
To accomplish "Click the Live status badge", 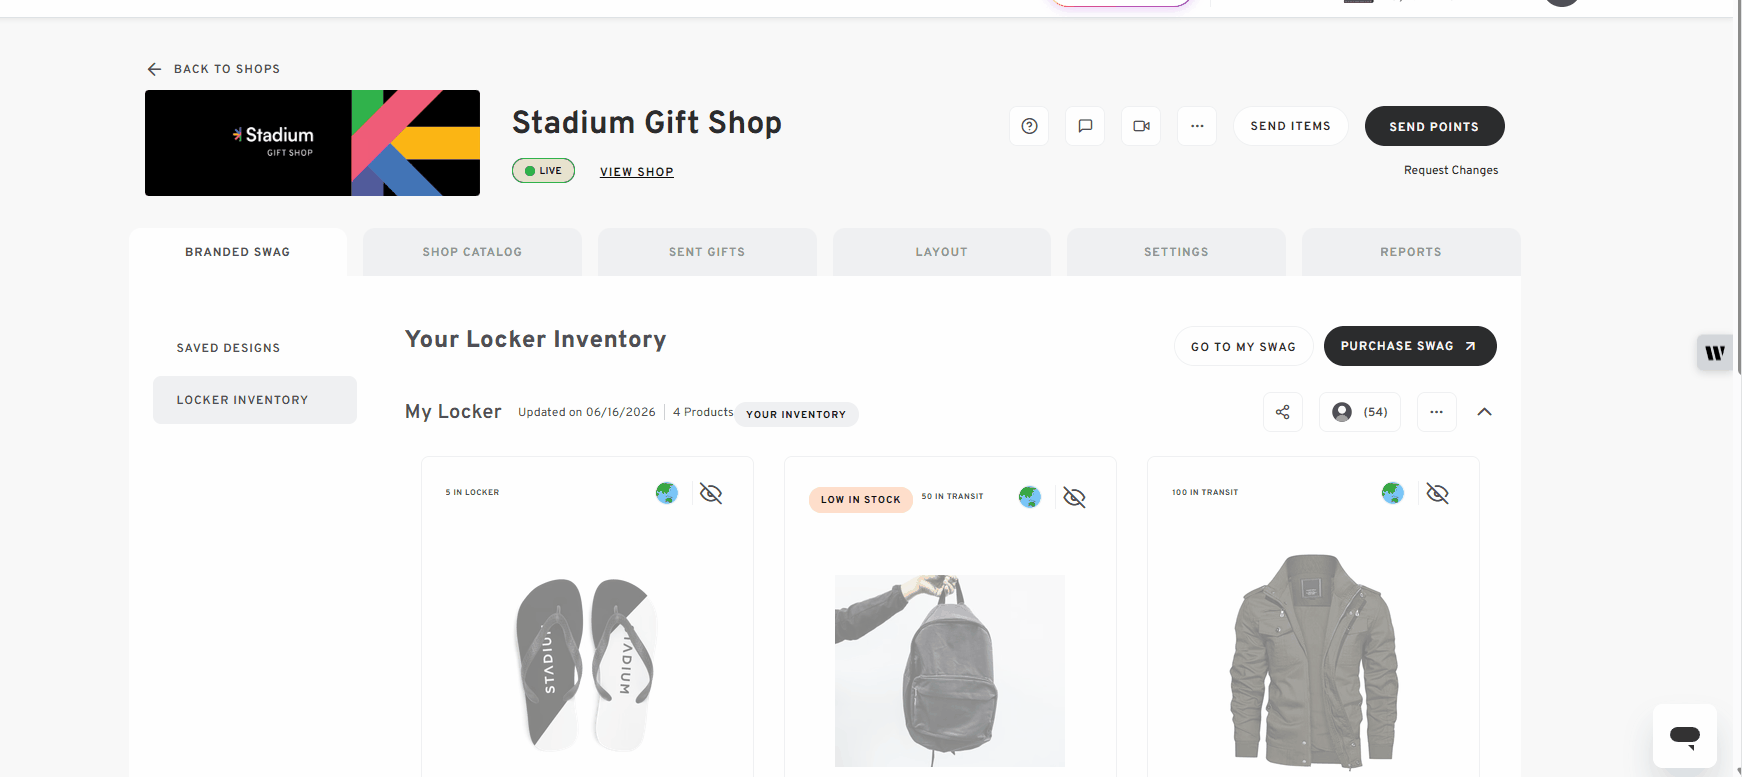I will tap(543, 171).
